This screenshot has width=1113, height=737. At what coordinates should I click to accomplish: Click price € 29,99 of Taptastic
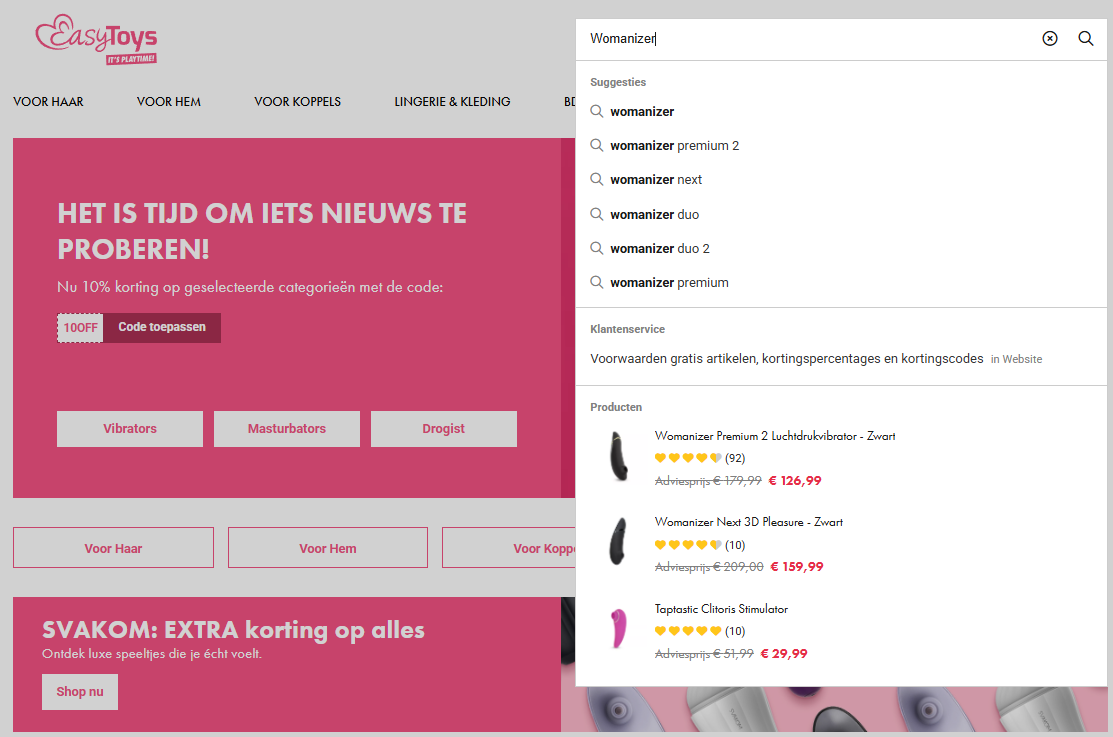tap(784, 653)
